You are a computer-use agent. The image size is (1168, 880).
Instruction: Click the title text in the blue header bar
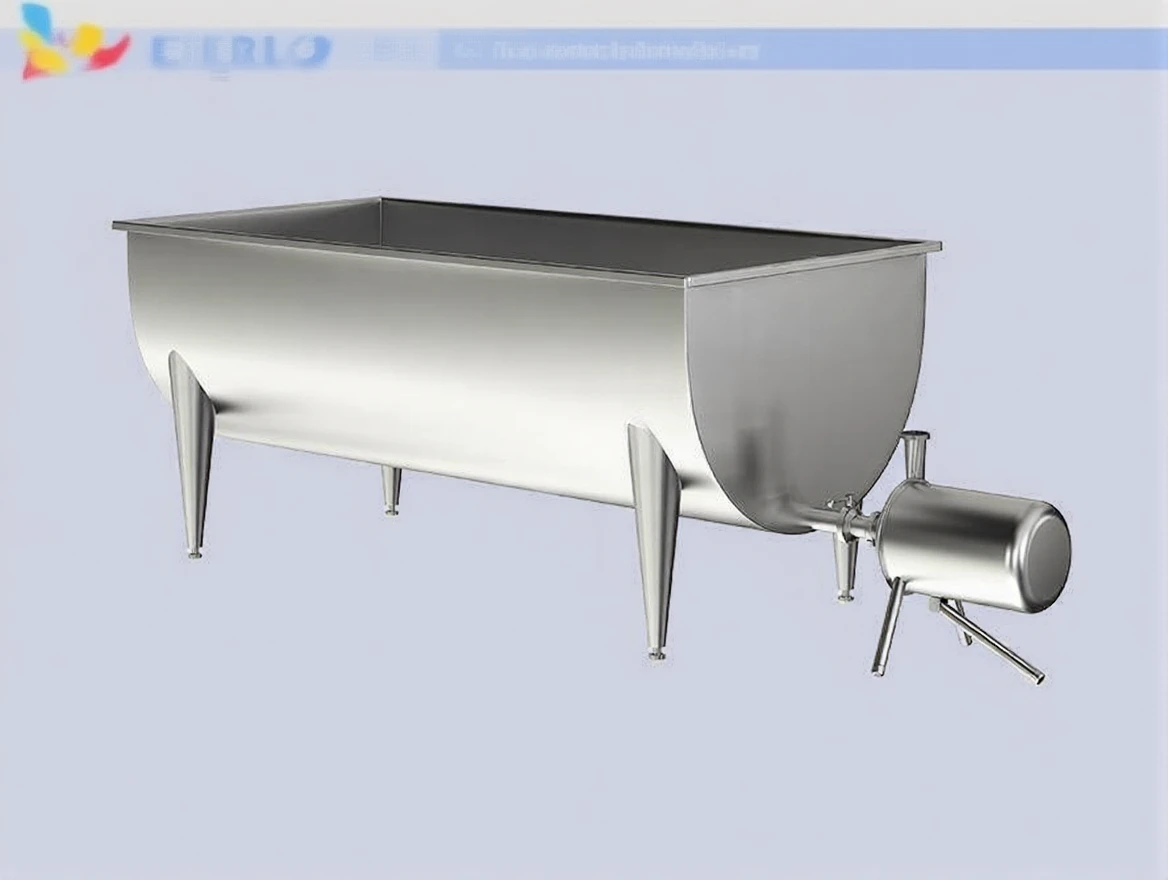(x=618, y=50)
